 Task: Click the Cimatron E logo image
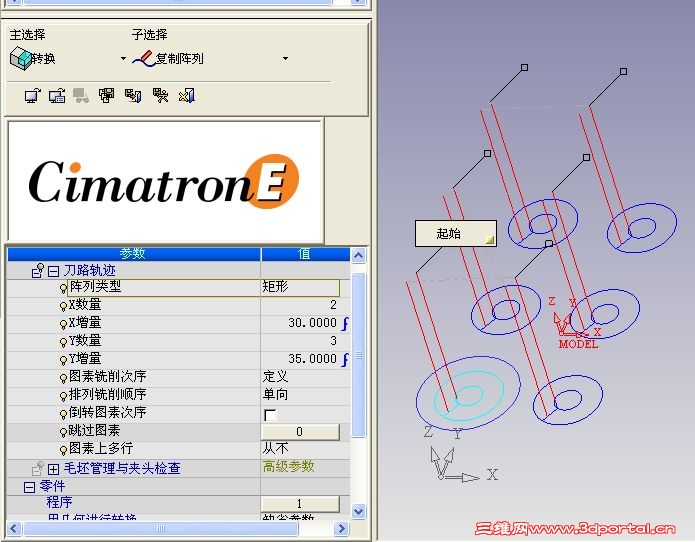[x=165, y=181]
